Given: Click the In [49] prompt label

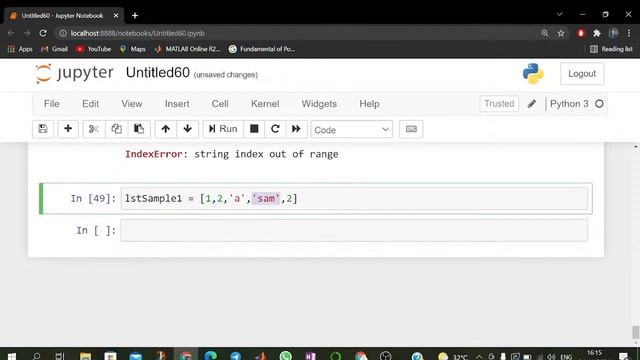Looking at the screenshot, I should (x=93, y=198).
